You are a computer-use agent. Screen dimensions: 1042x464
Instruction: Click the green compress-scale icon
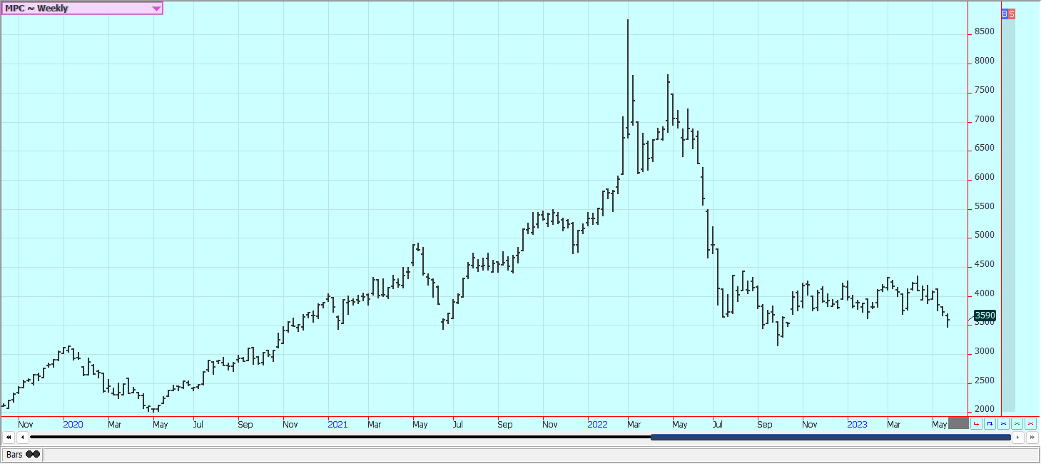coord(1016,423)
